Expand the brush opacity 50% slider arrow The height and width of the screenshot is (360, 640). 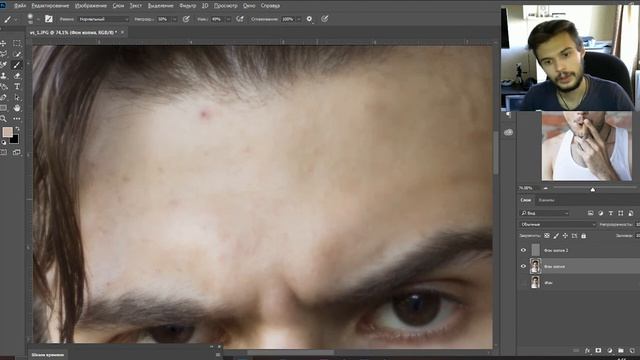[175, 19]
